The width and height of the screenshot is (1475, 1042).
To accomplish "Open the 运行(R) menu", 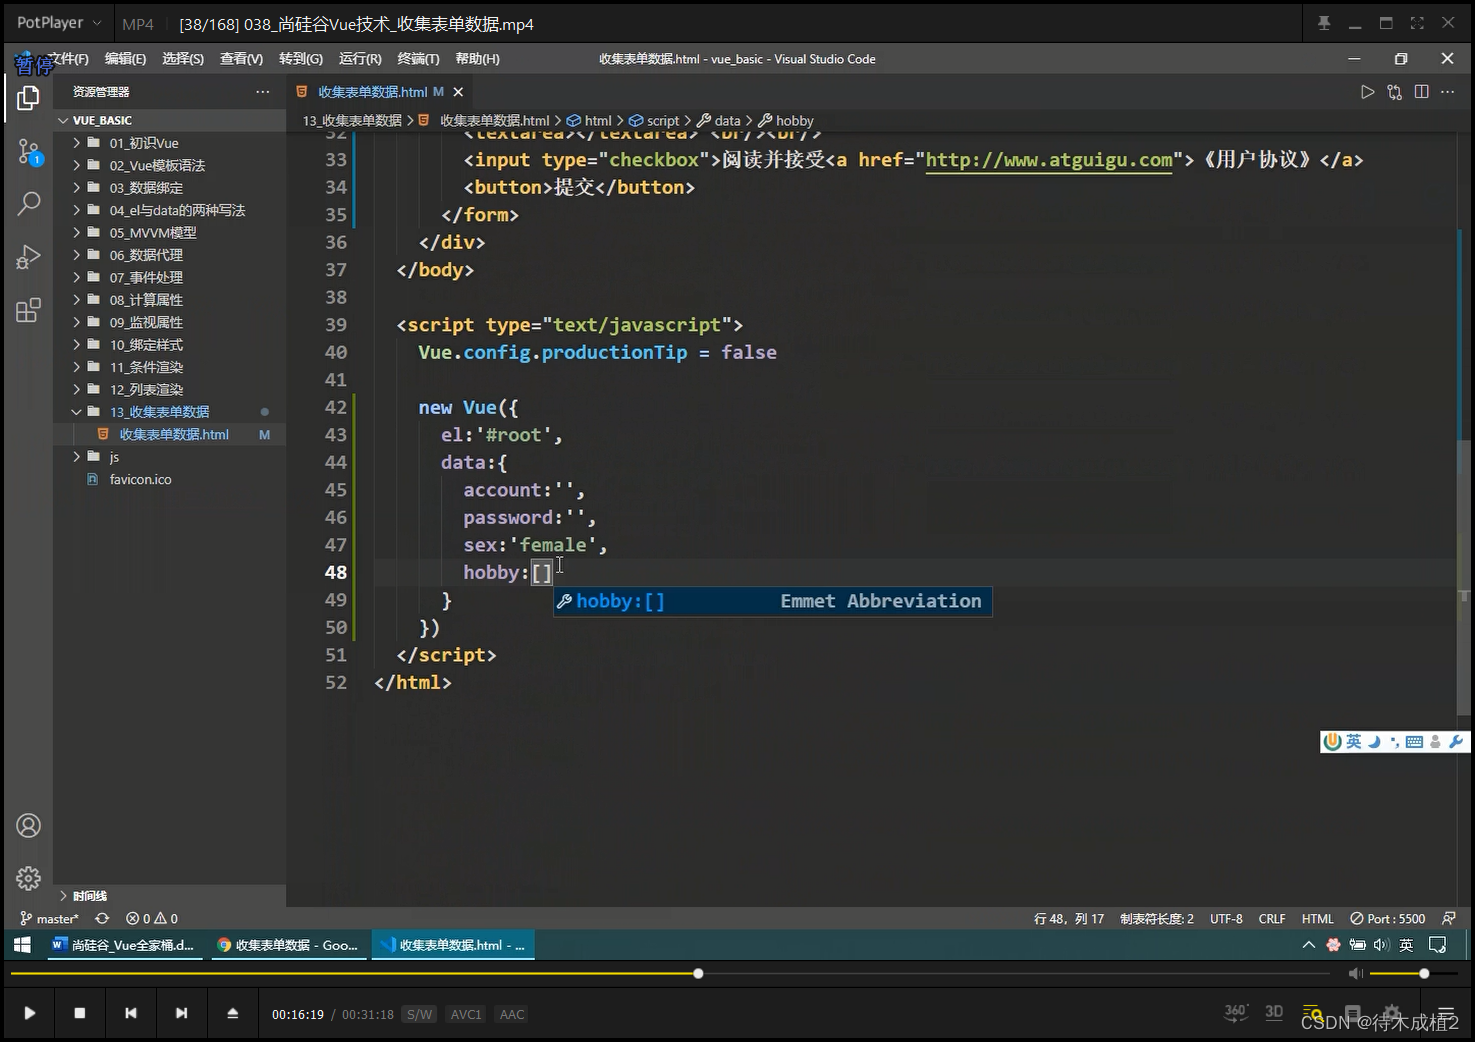I will click(360, 59).
